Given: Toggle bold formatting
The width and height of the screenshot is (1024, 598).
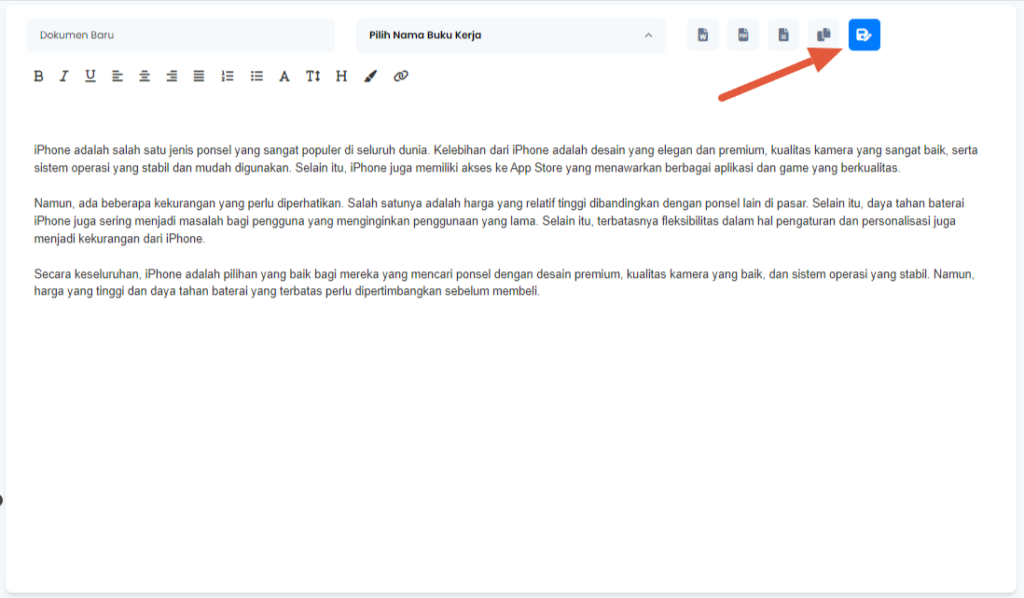Looking at the screenshot, I should click(39, 76).
